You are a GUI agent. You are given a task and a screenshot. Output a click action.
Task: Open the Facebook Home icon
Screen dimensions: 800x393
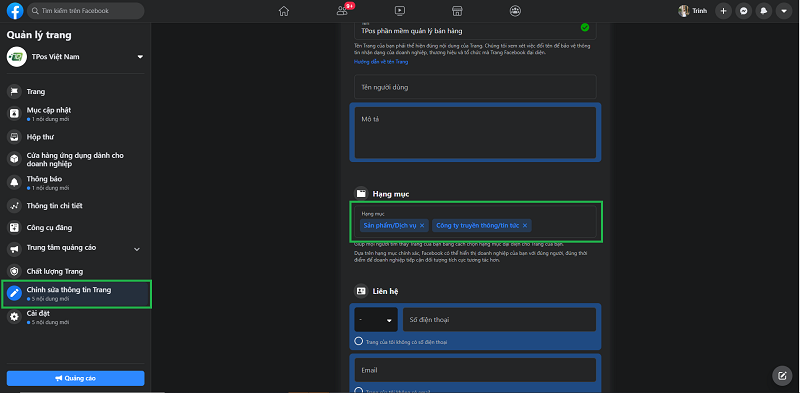pyautogui.click(x=284, y=11)
